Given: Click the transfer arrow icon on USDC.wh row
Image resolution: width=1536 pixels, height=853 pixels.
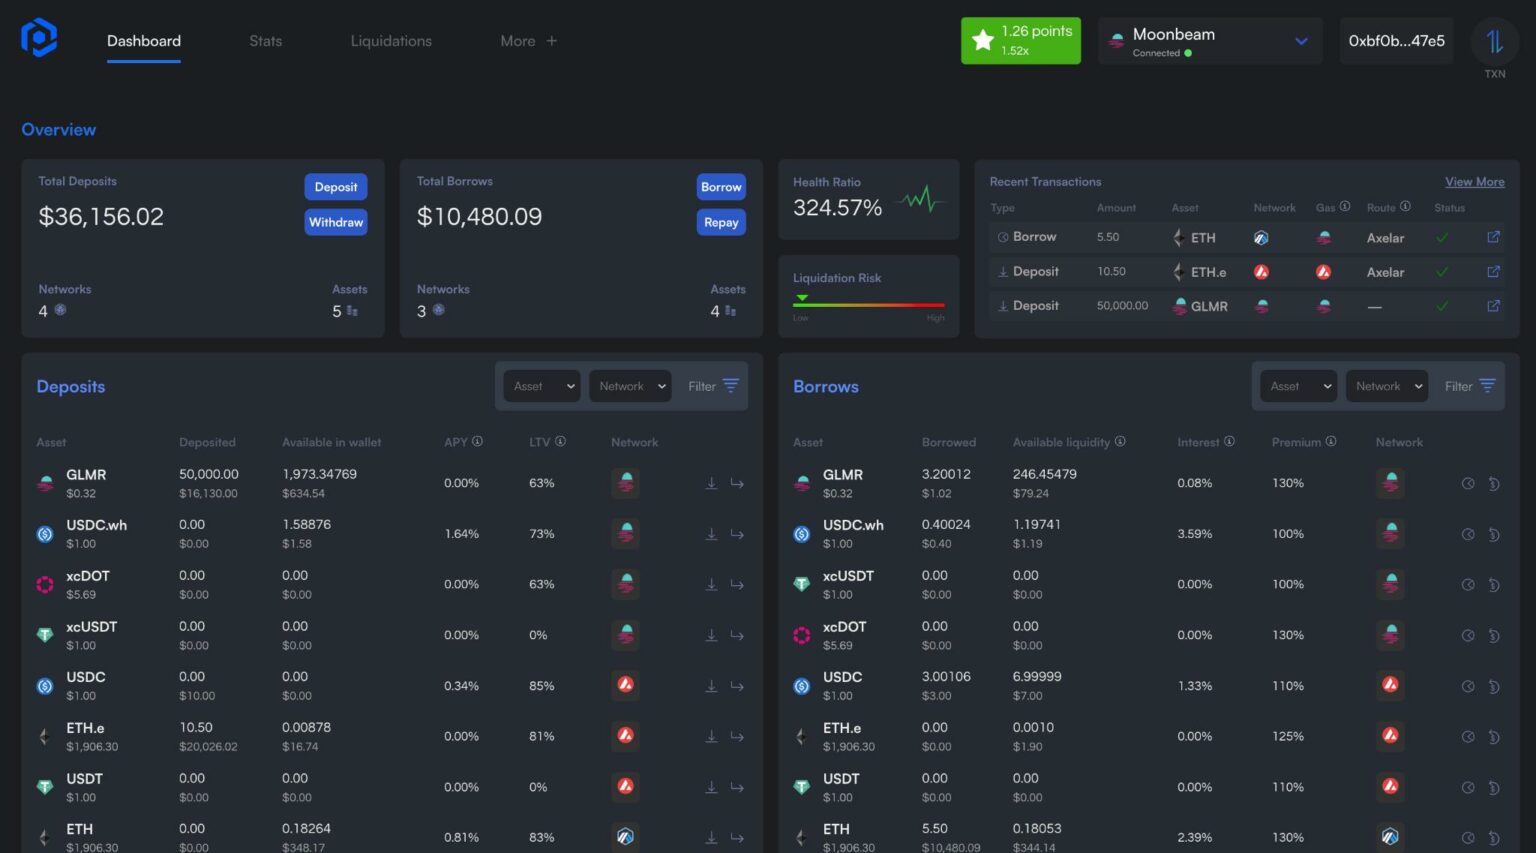Looking at the screenshot, I should point(737,534).
